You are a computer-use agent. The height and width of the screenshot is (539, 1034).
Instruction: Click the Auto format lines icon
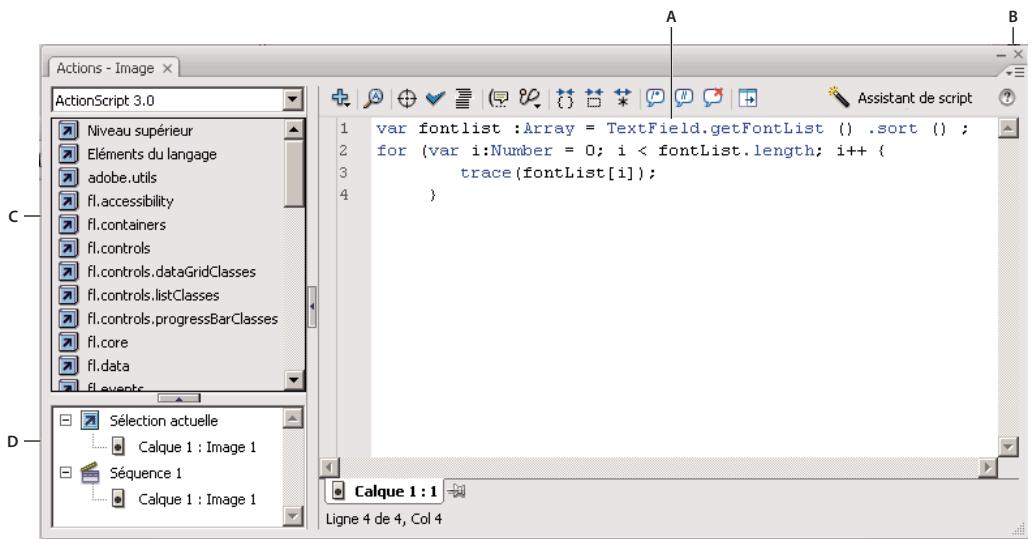(x=464, y=98)
